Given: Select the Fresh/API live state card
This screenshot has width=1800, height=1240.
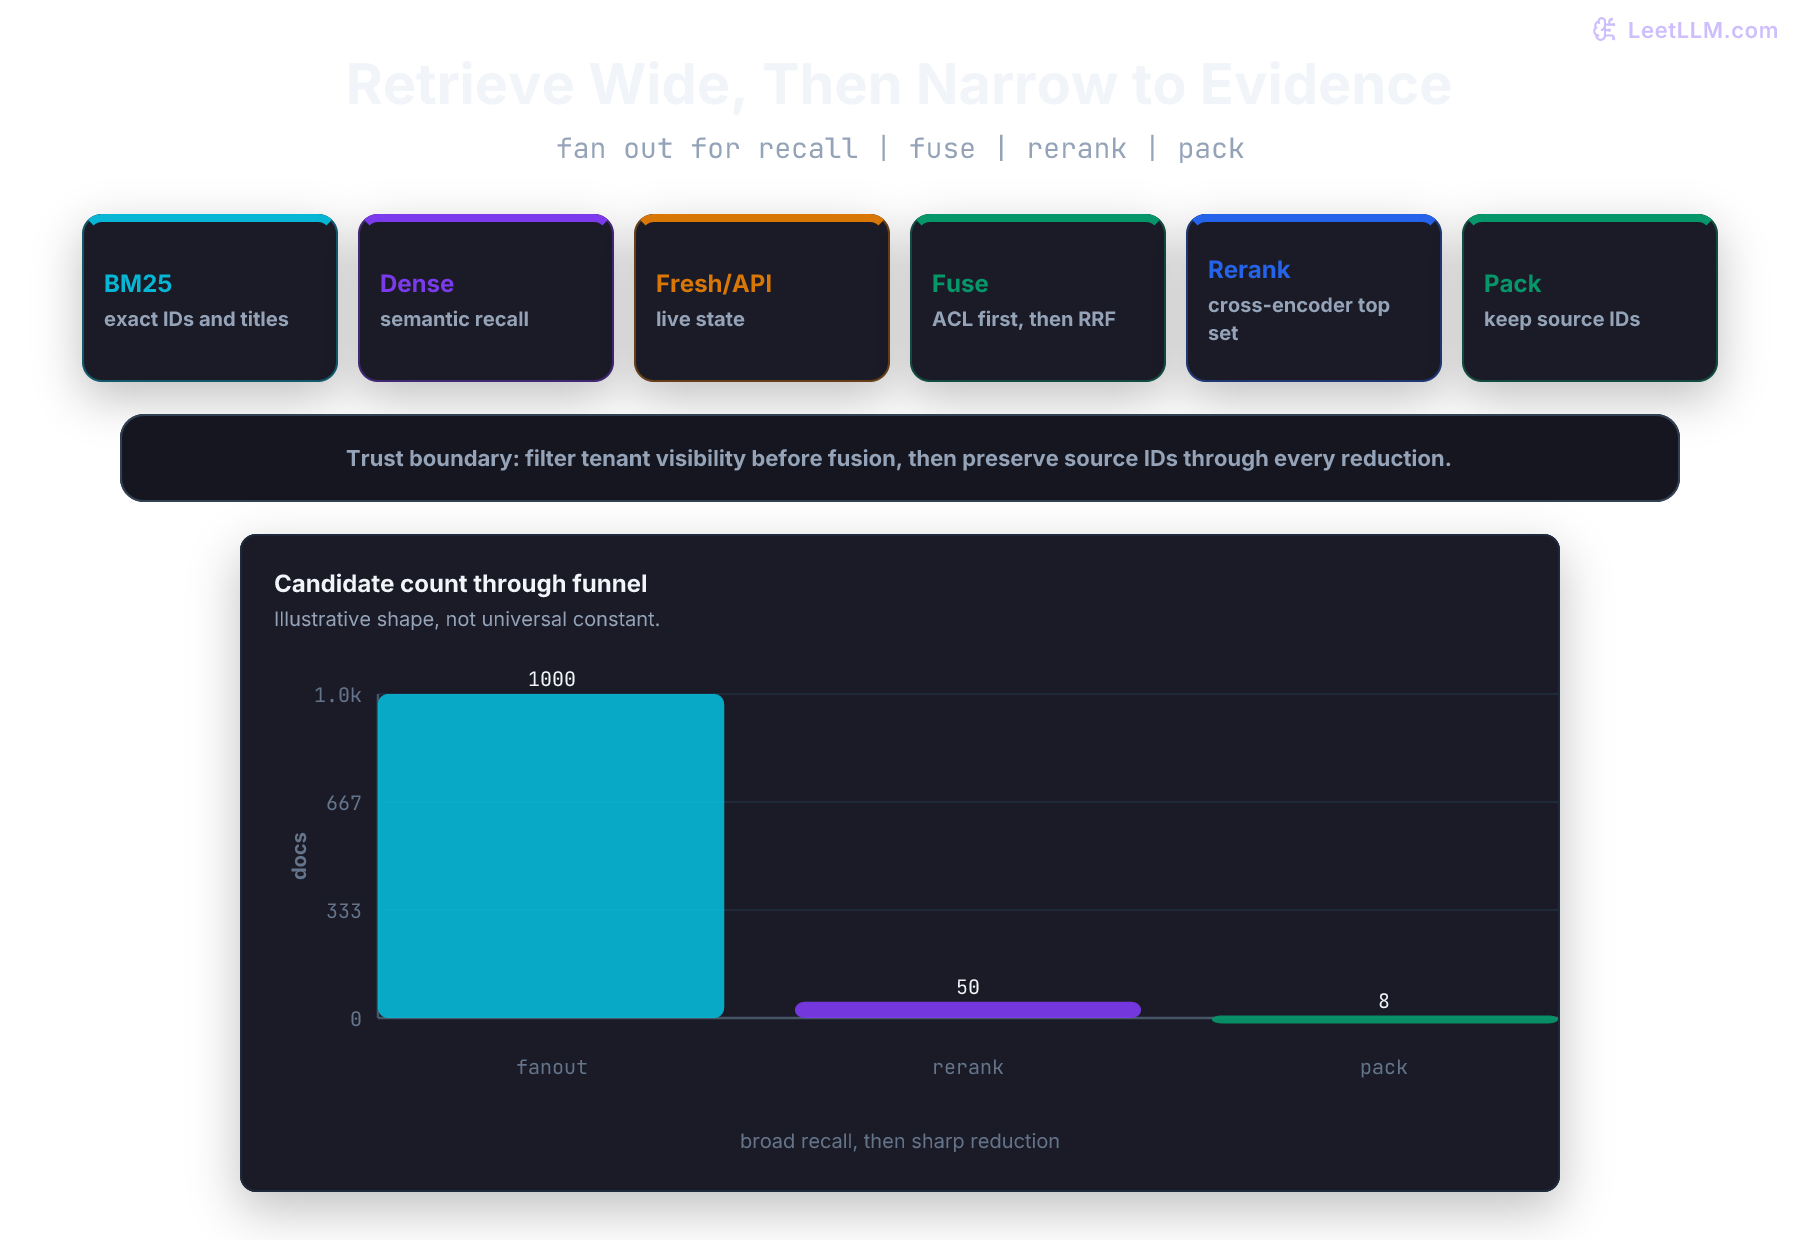Looking at the screenshot, I should coord(762,298).
